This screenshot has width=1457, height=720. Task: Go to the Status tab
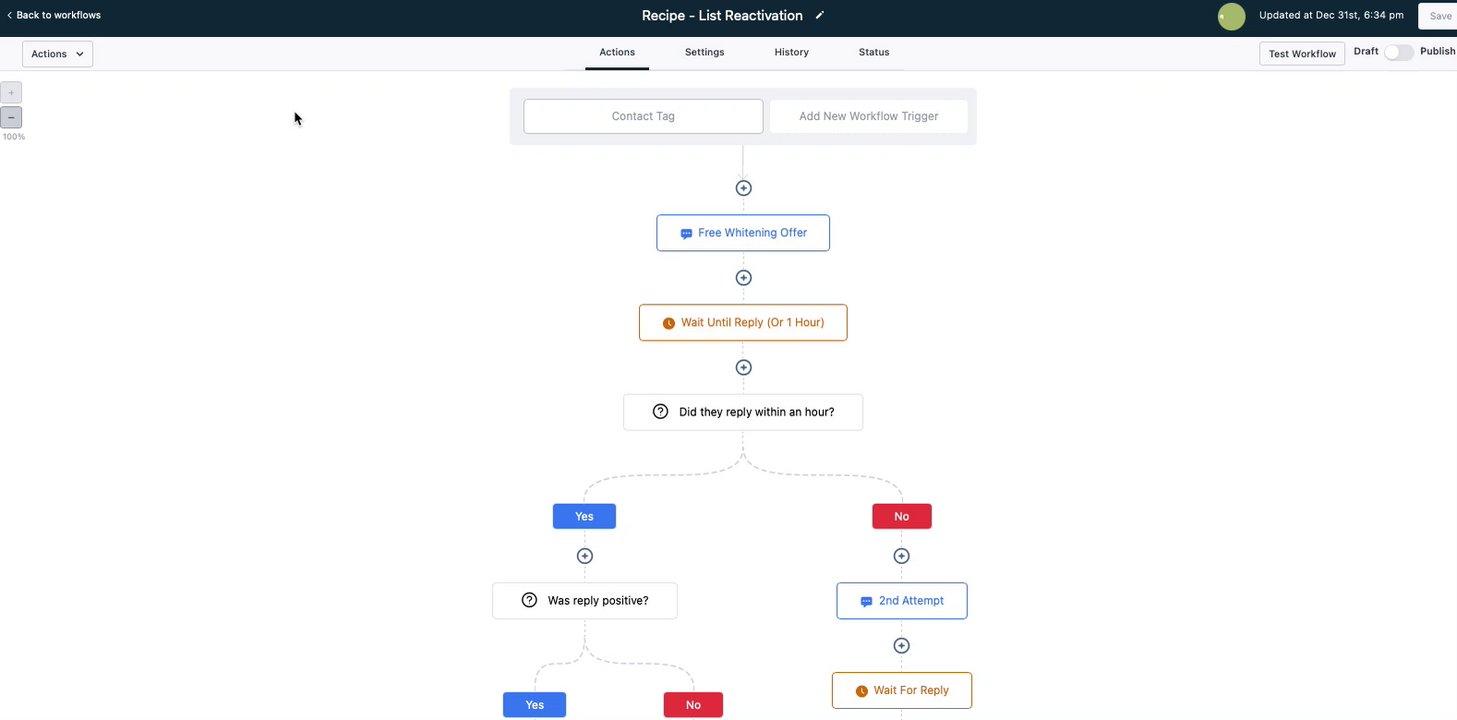coord(873,52)
